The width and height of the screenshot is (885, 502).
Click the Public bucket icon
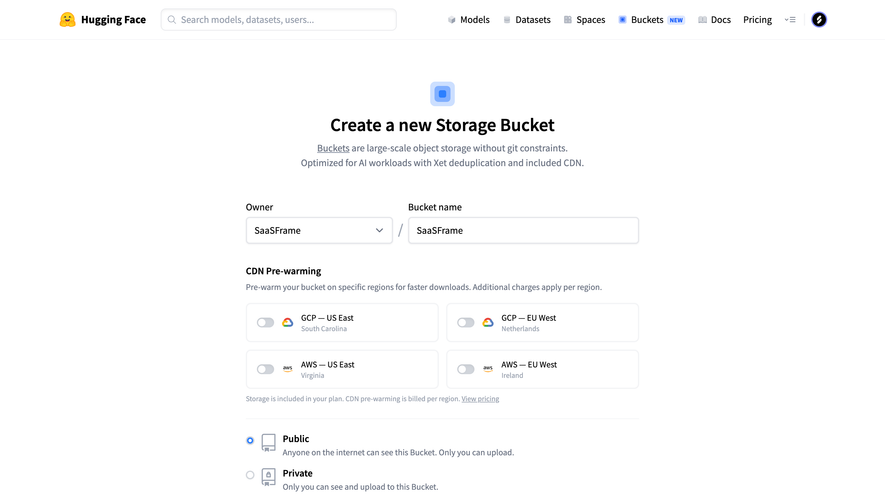[x=269, y=443]
